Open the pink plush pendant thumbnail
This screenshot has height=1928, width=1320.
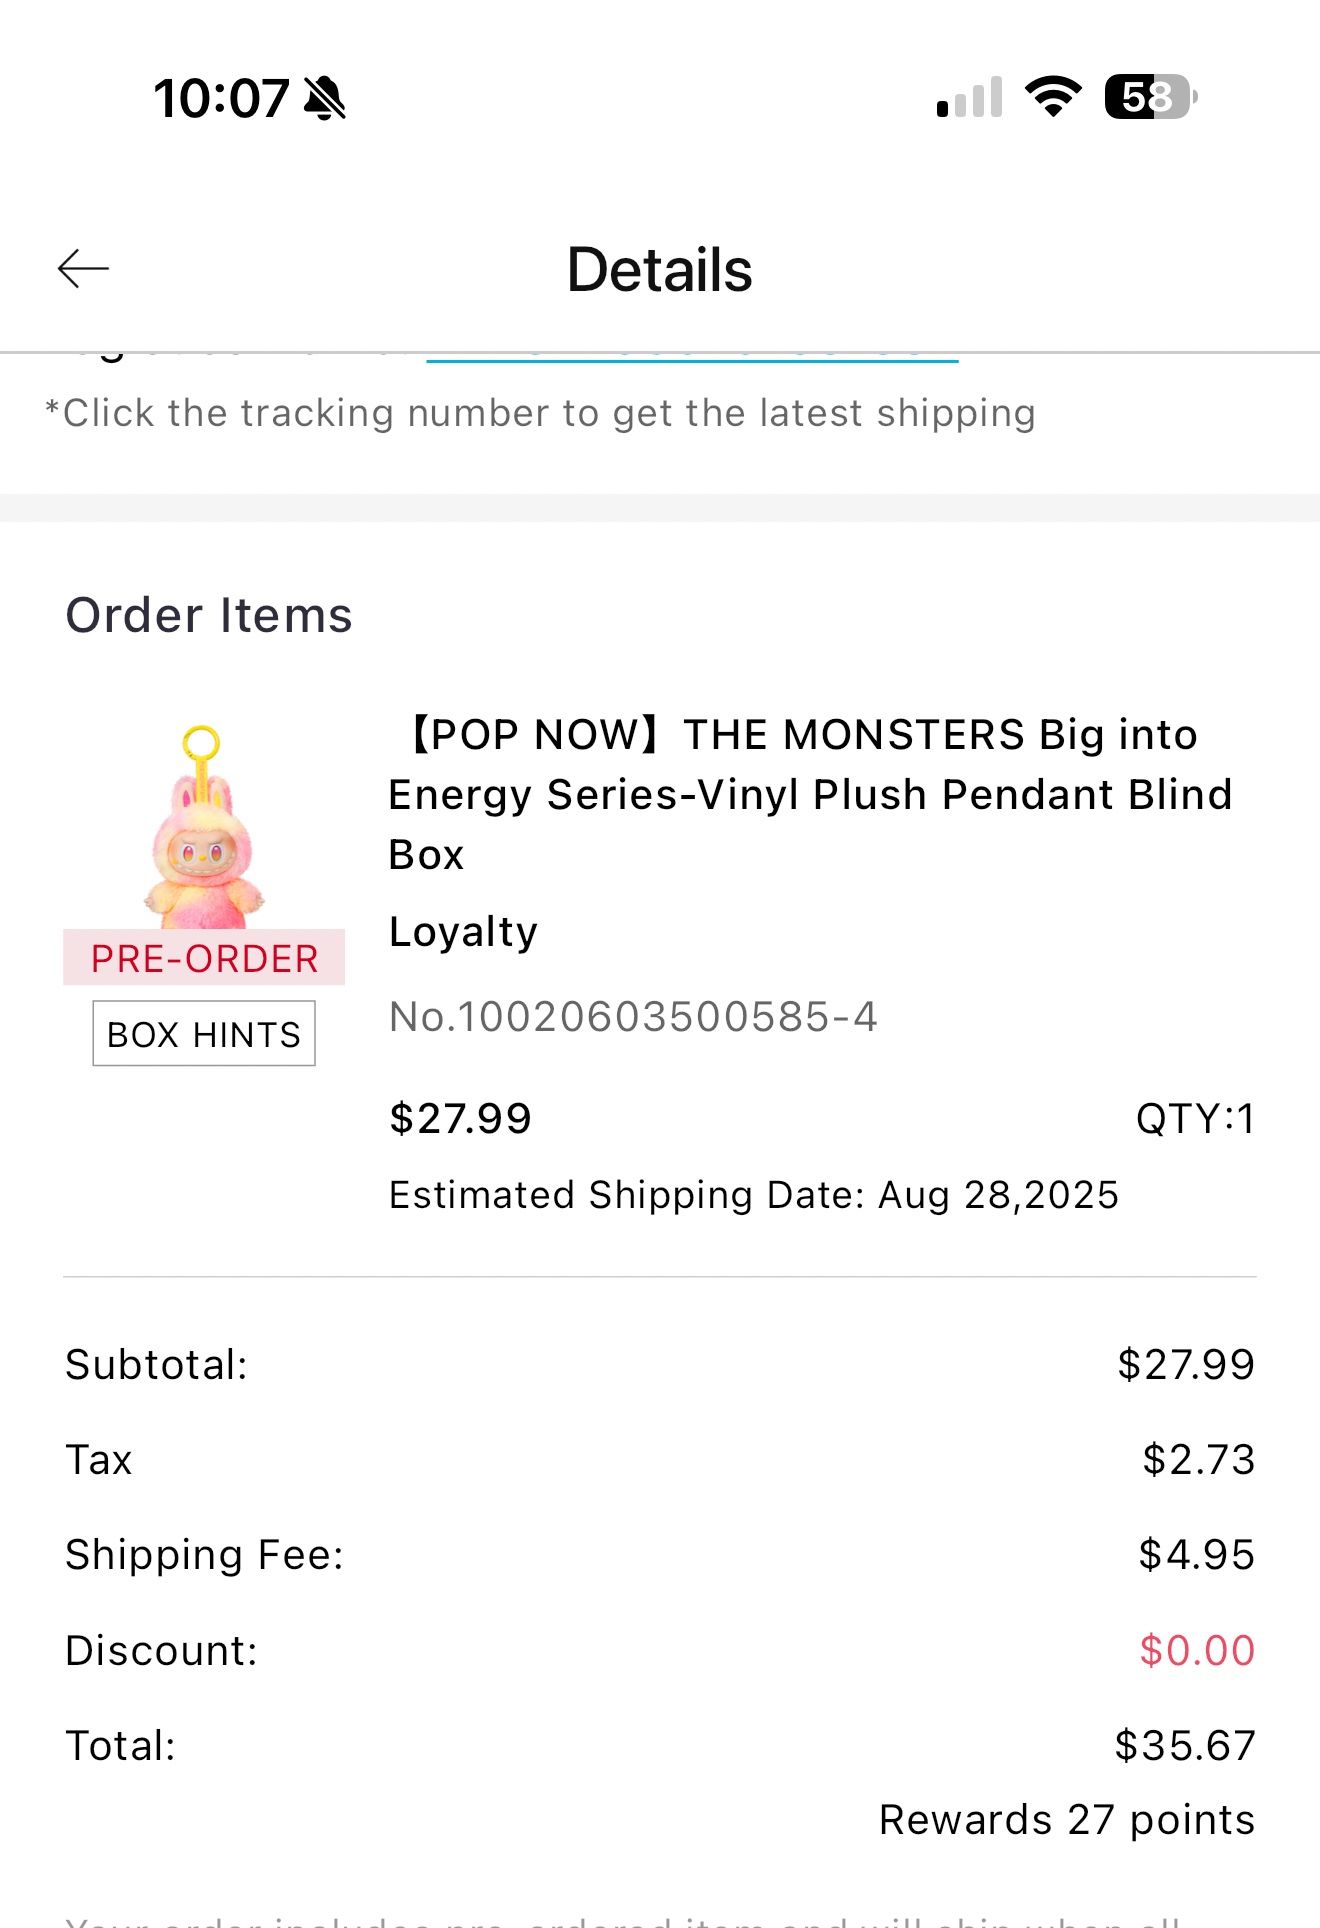coord(205,827)
